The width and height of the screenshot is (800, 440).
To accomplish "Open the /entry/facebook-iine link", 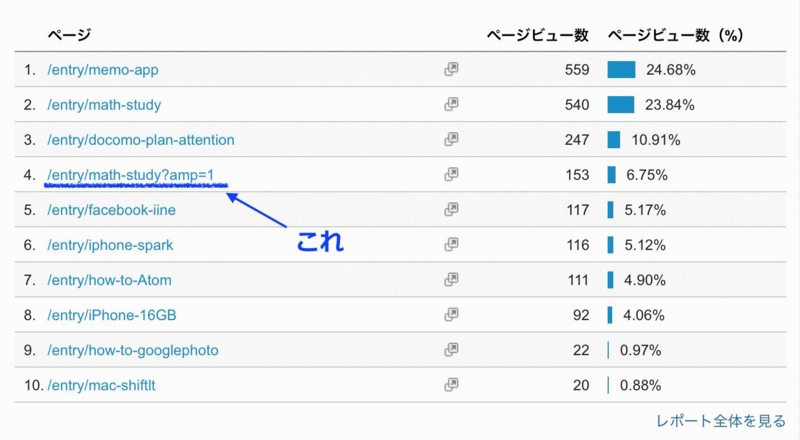I will tap(111, 210).
